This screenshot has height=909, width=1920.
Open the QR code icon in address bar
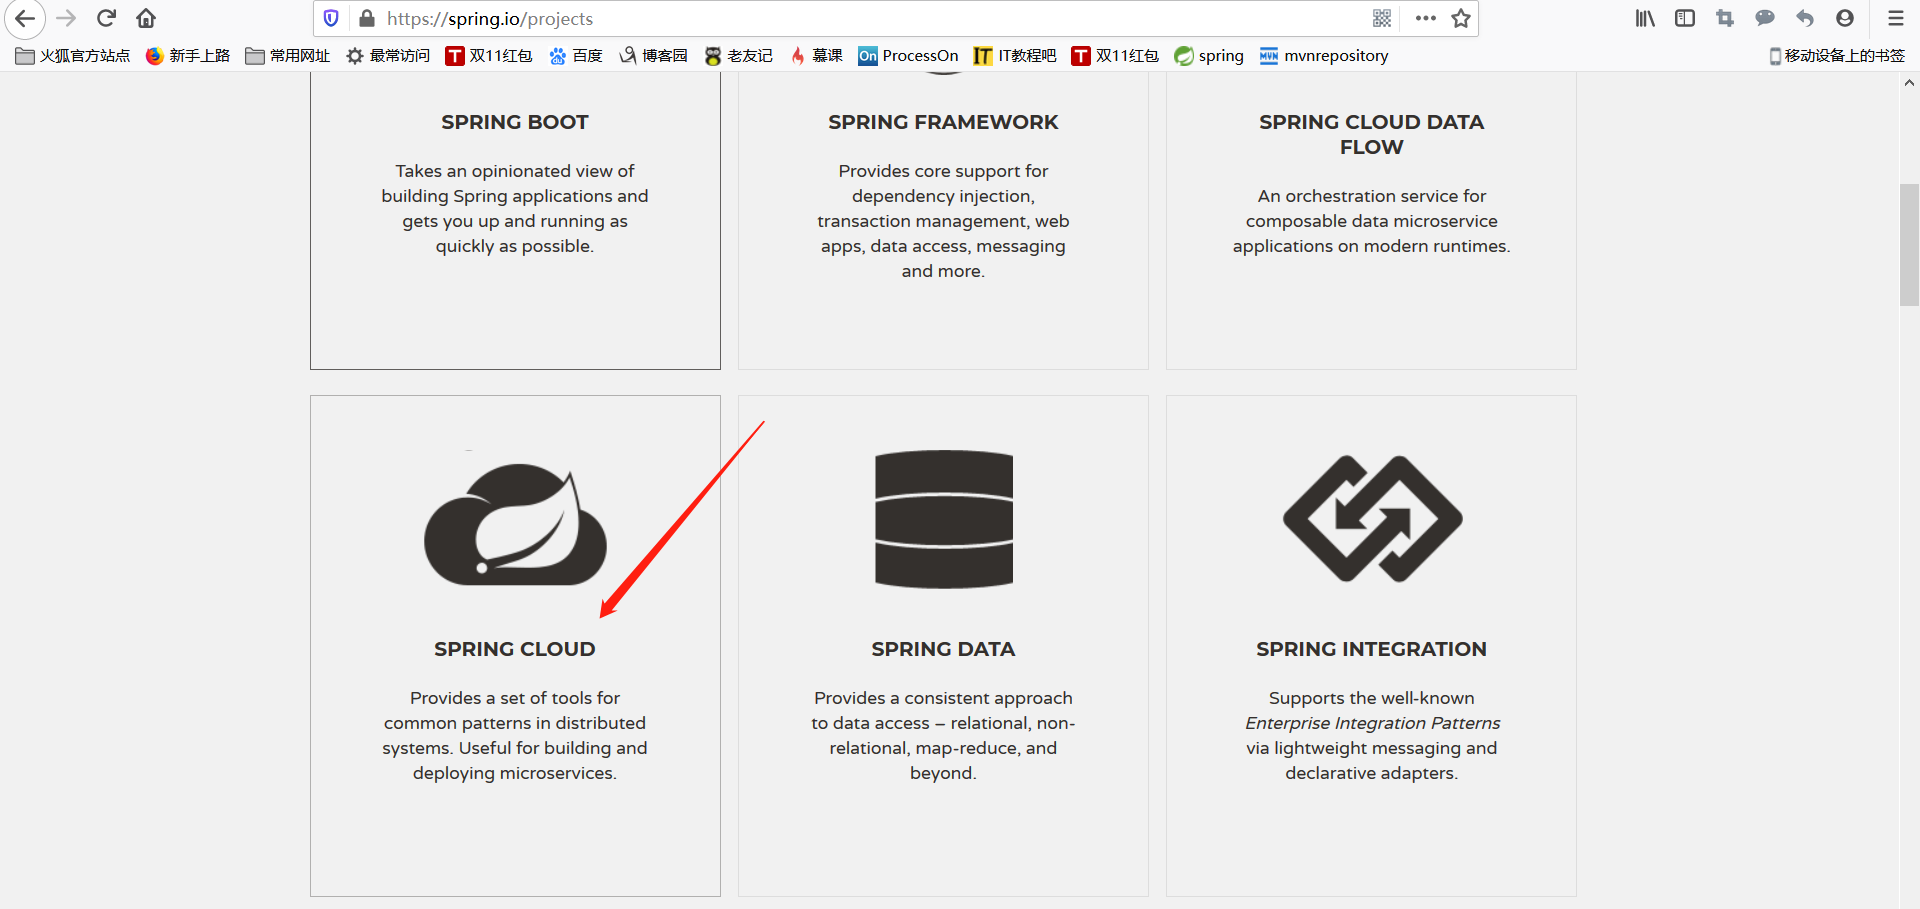[x=1382, y=18]
